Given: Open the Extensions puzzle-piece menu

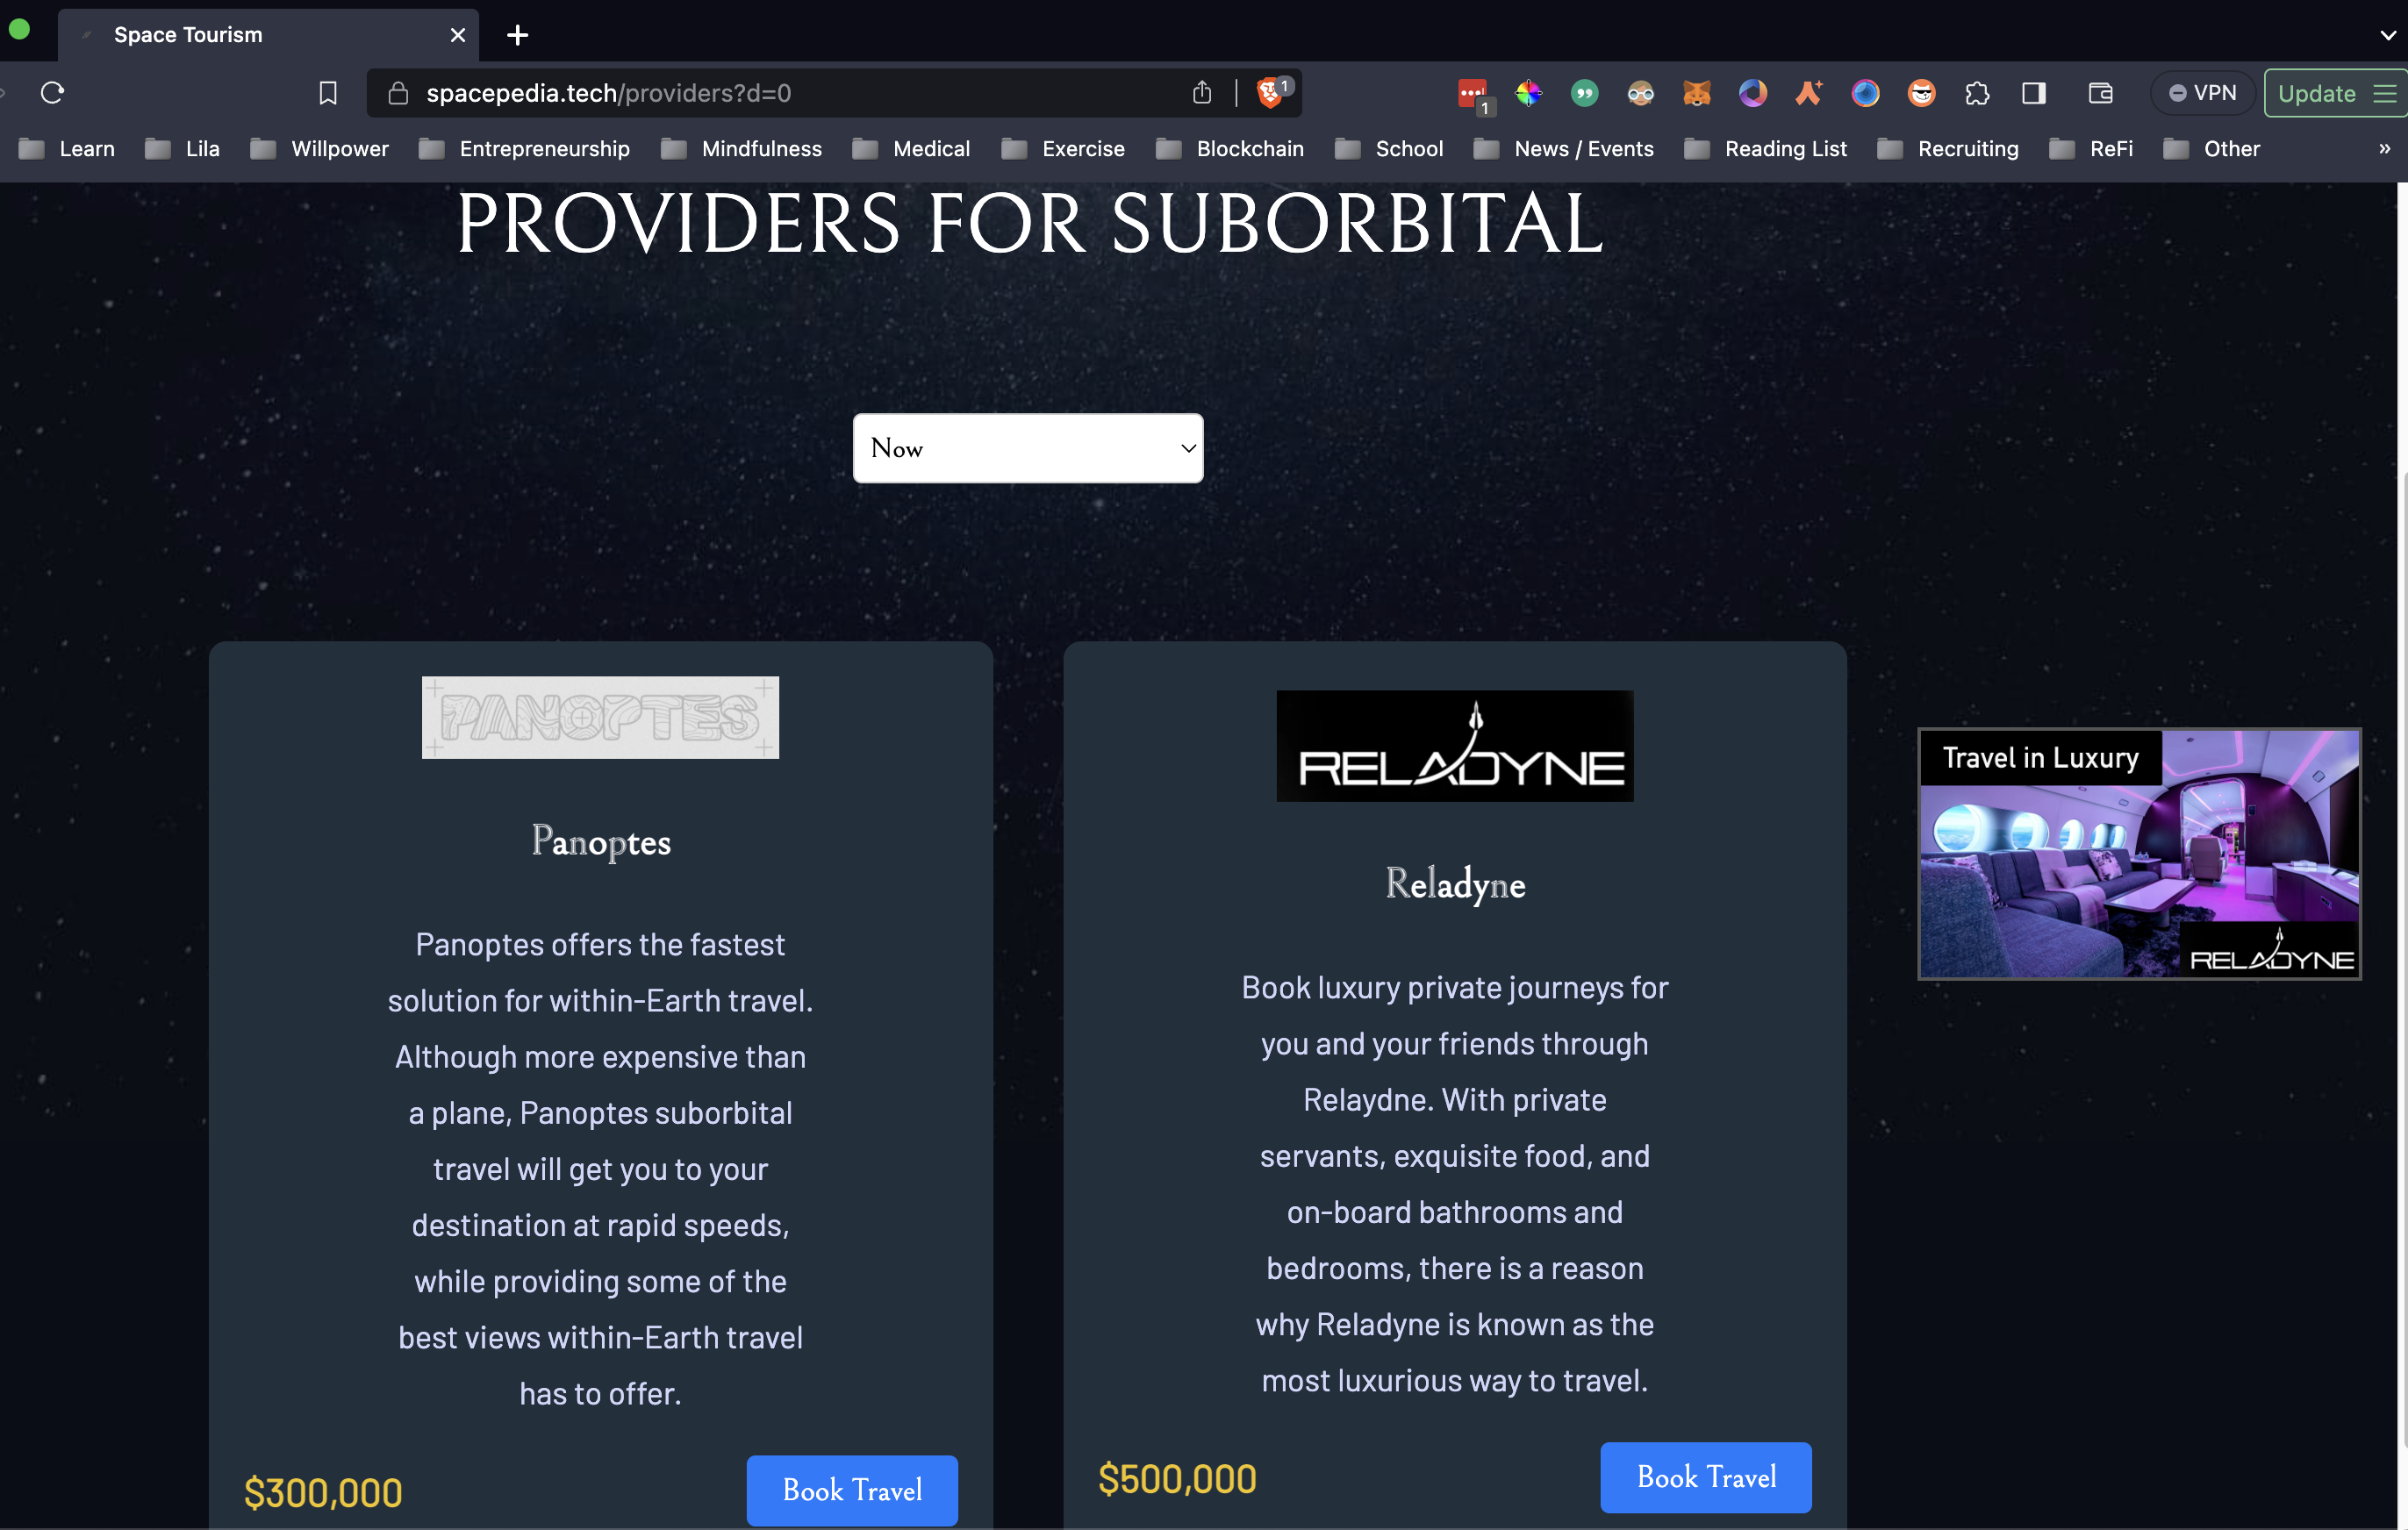Looking at the screenshot, I should point(1977,93).
